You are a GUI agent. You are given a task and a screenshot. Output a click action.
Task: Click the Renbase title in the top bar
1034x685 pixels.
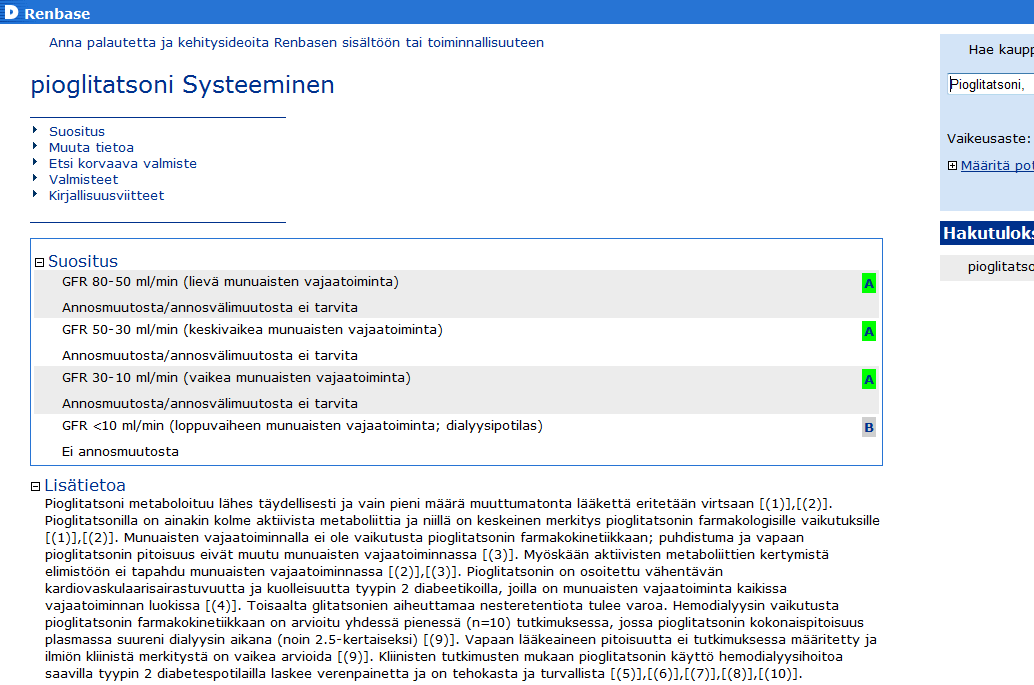click(x=57, y=13)
